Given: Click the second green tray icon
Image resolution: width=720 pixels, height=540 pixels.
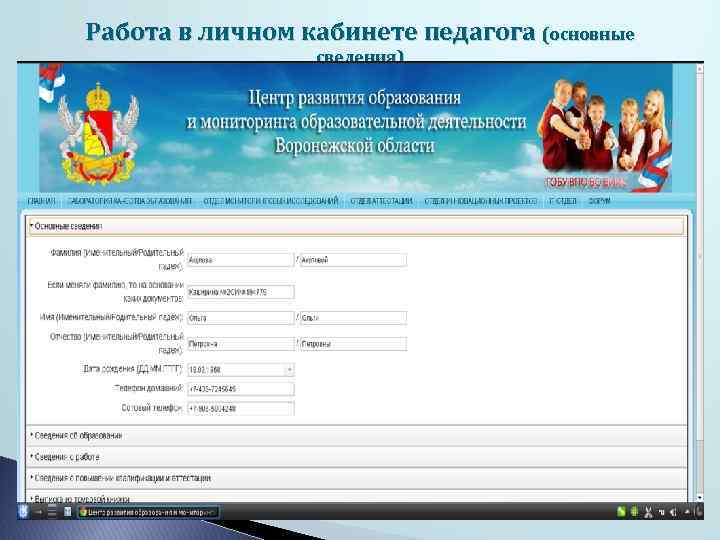Looking at the screenshot, I should [x=635, y=512].
